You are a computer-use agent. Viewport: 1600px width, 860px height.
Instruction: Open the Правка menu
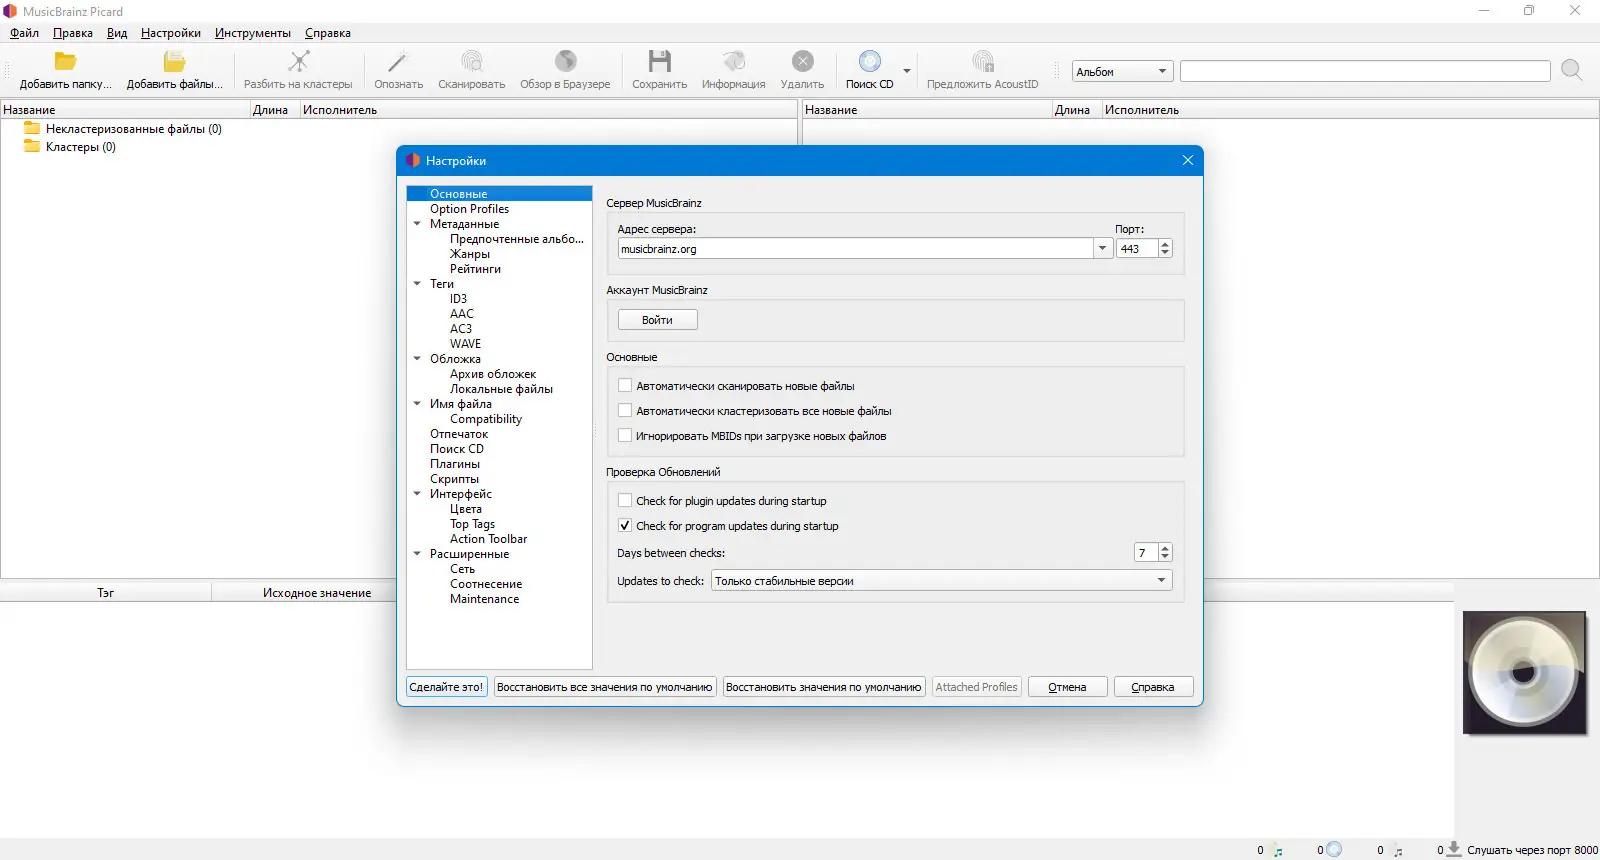73,33
